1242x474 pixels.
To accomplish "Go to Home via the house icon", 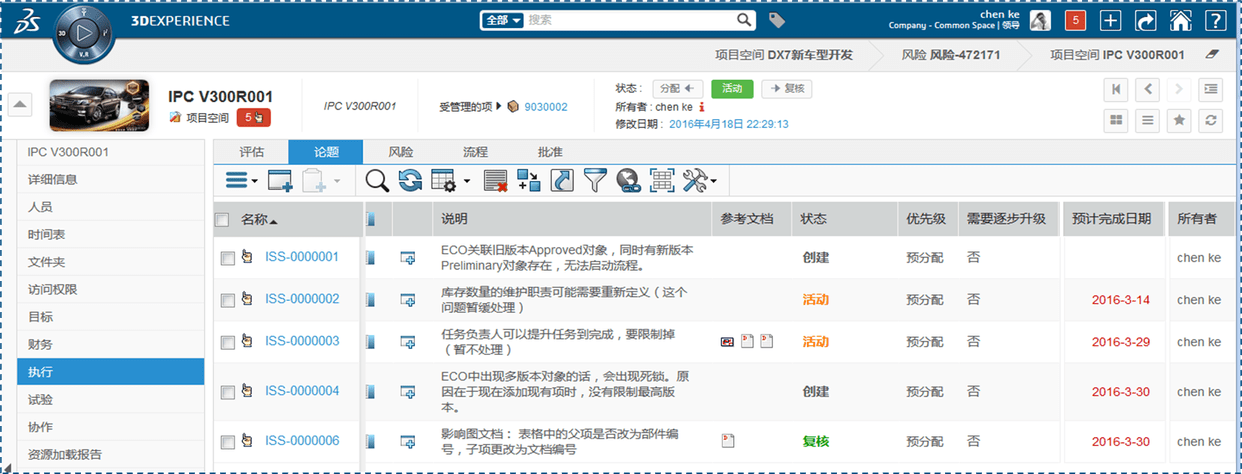I will pyautogui.click(x=1180, y=20).
